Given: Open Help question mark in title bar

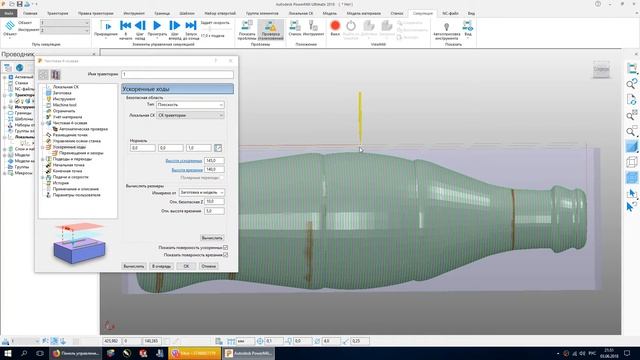Looking at the screenshot, I should [x=598, y=4].
